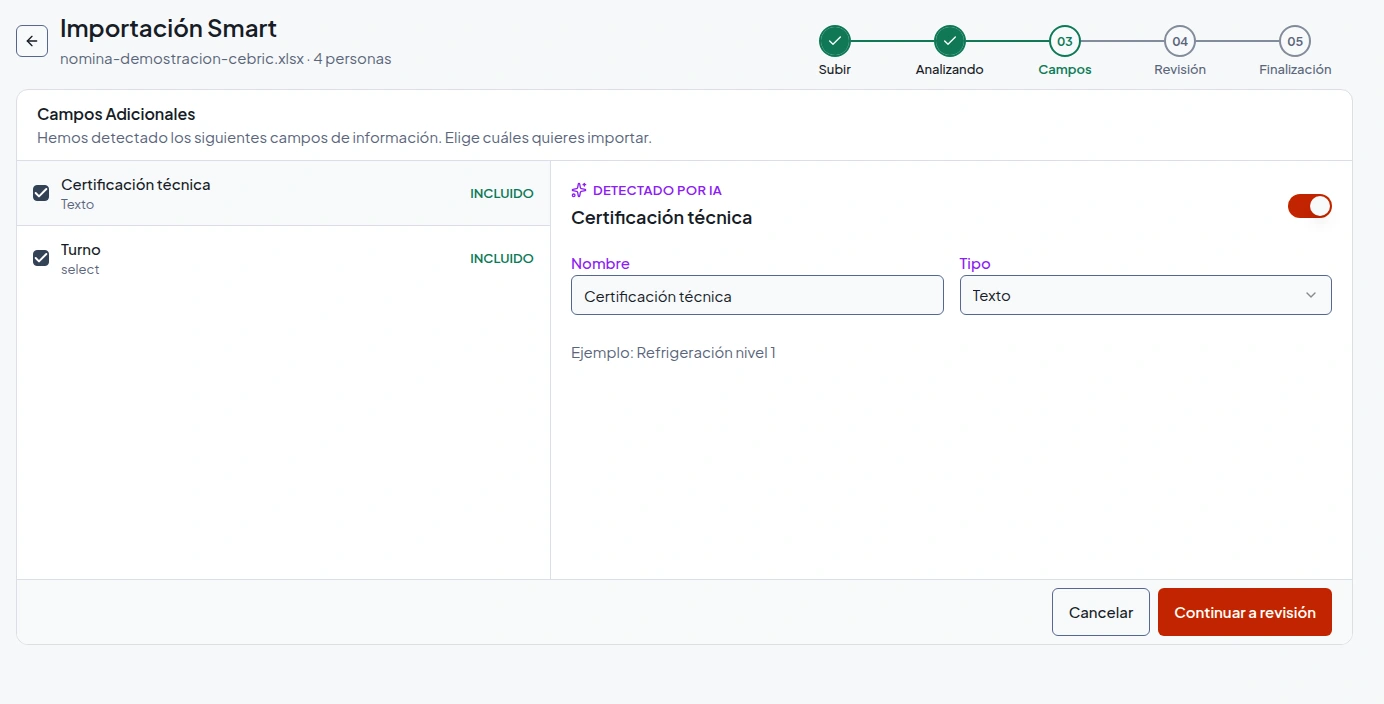Select the Subir step checkmark circle

(x=835, y=41)
